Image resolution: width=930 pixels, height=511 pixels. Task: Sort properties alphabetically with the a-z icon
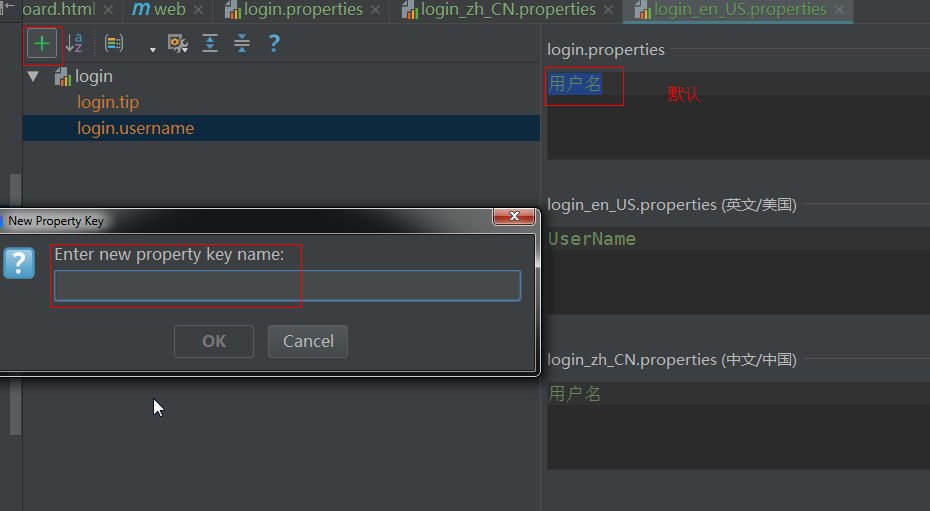tap(74, 43)
